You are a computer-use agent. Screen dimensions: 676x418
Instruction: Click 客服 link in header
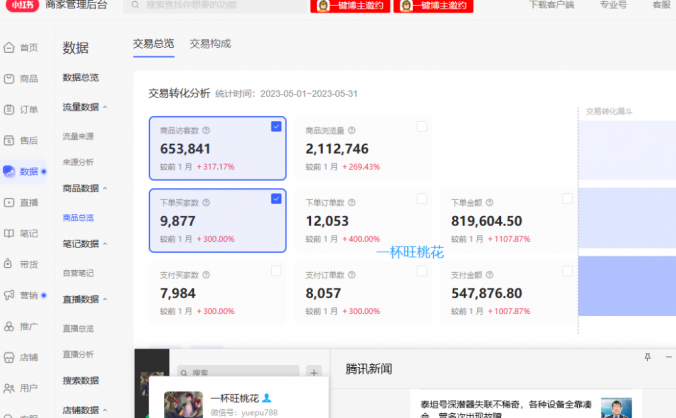[x=661, y=5]
